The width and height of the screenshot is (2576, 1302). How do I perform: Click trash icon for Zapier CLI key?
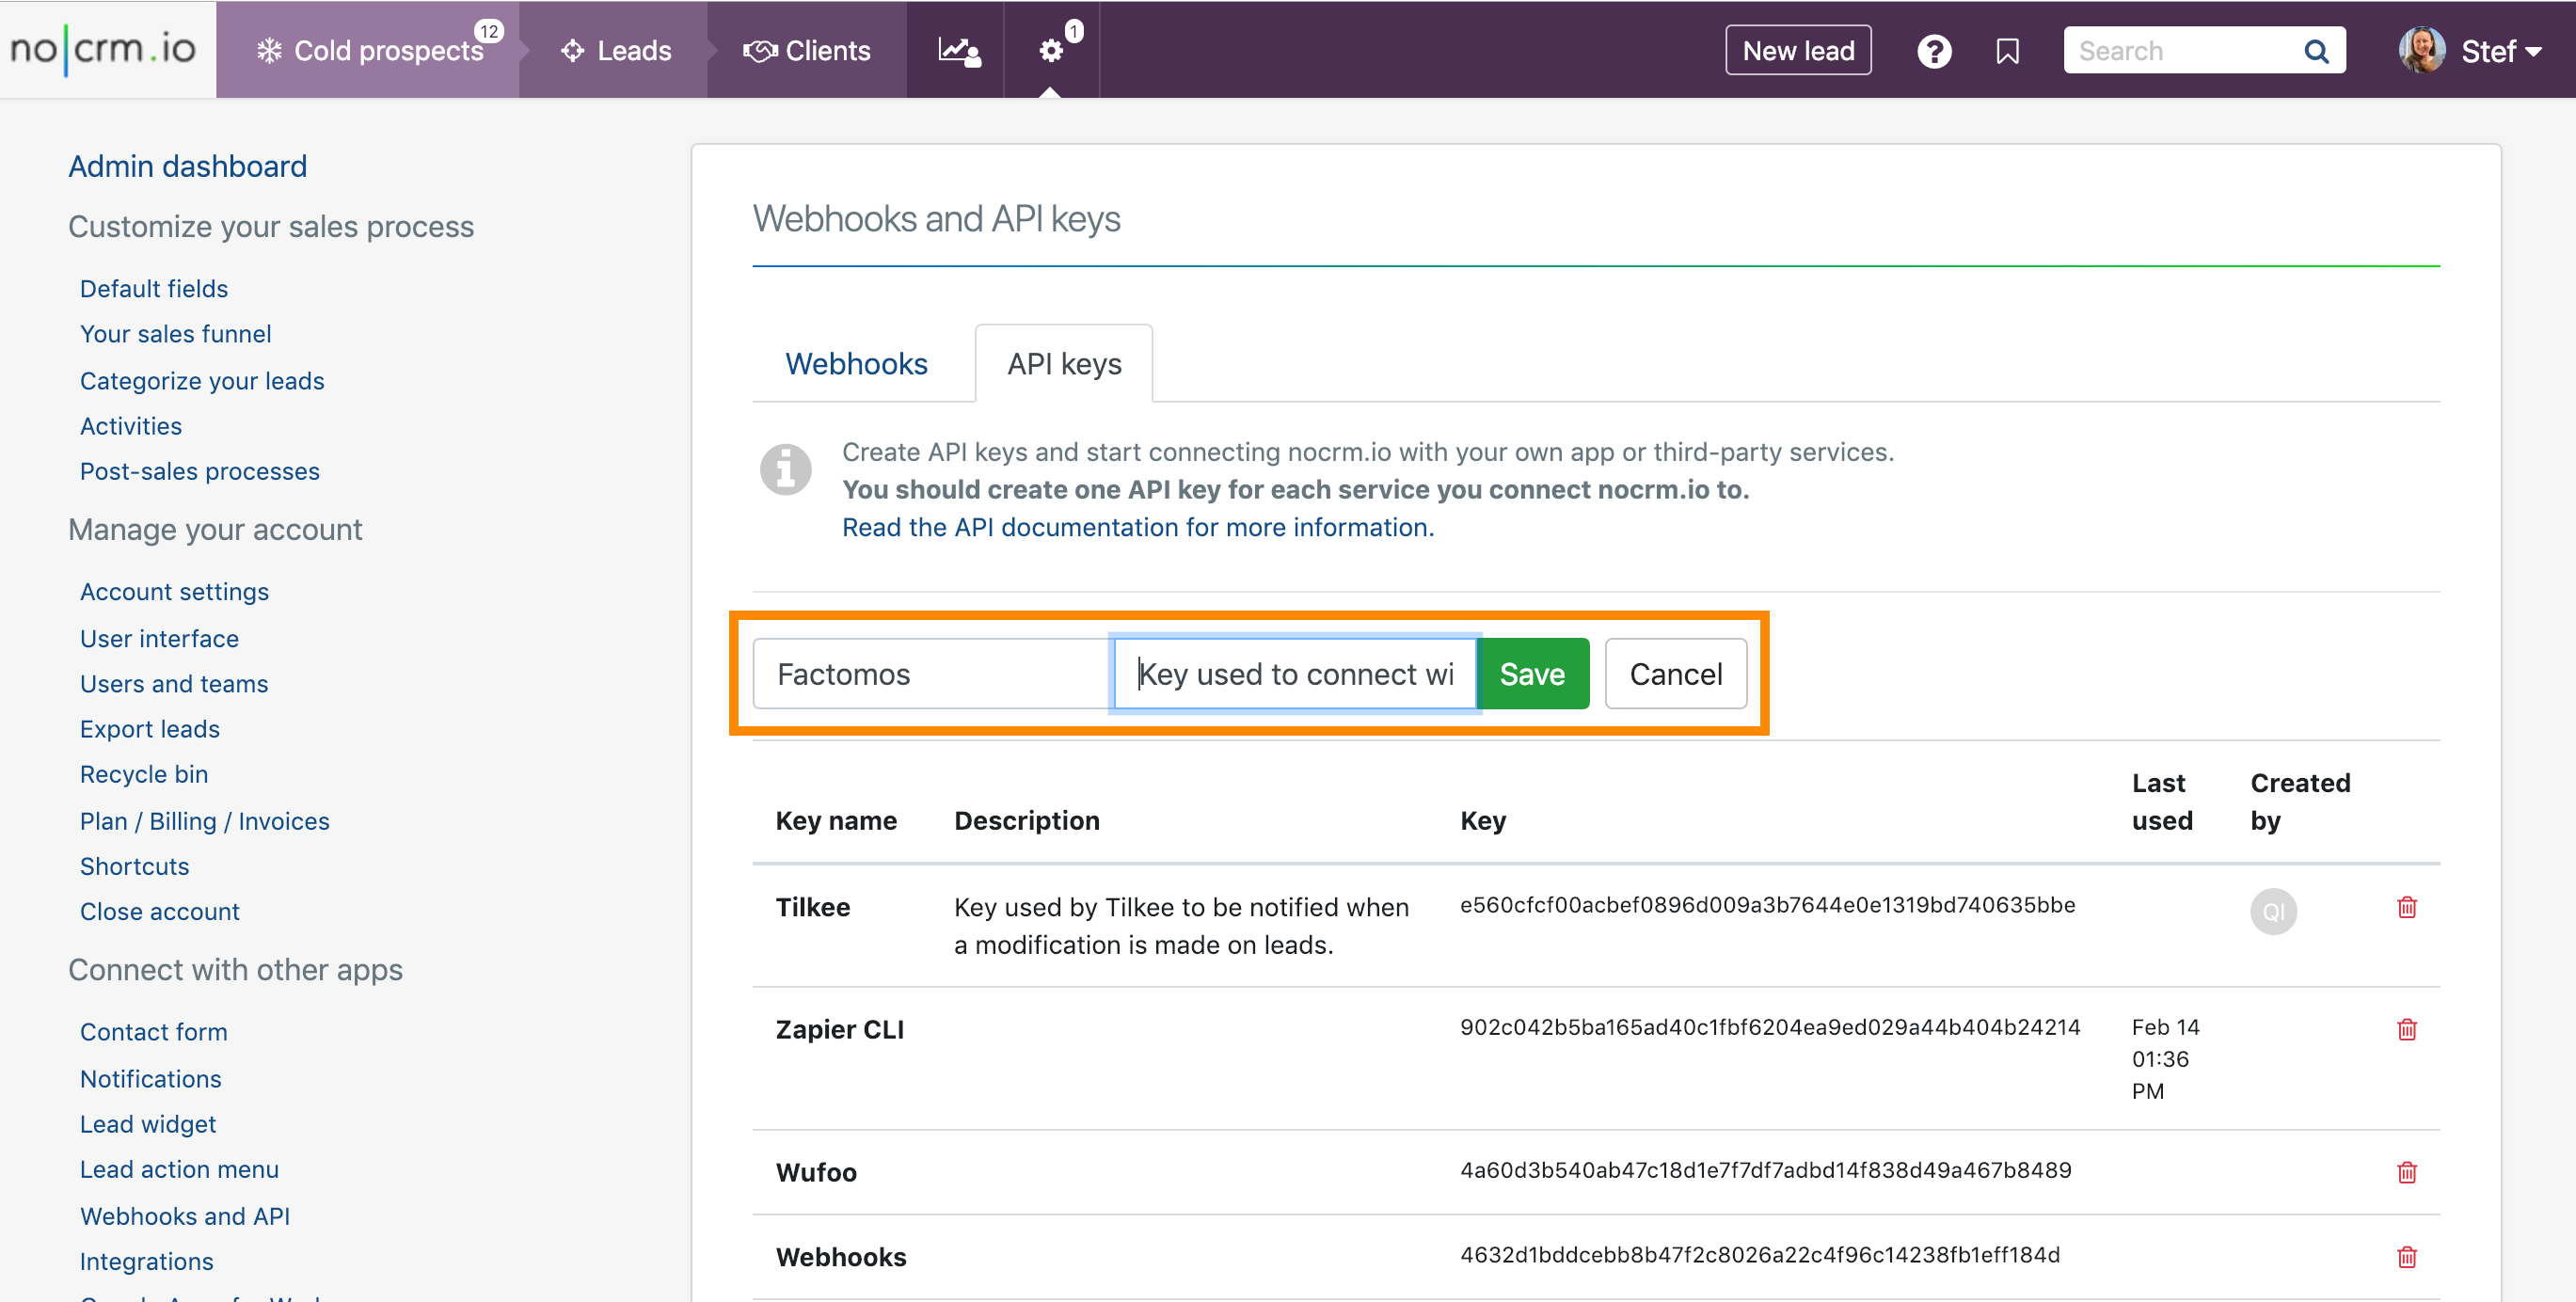[x=2406, y=1029]
